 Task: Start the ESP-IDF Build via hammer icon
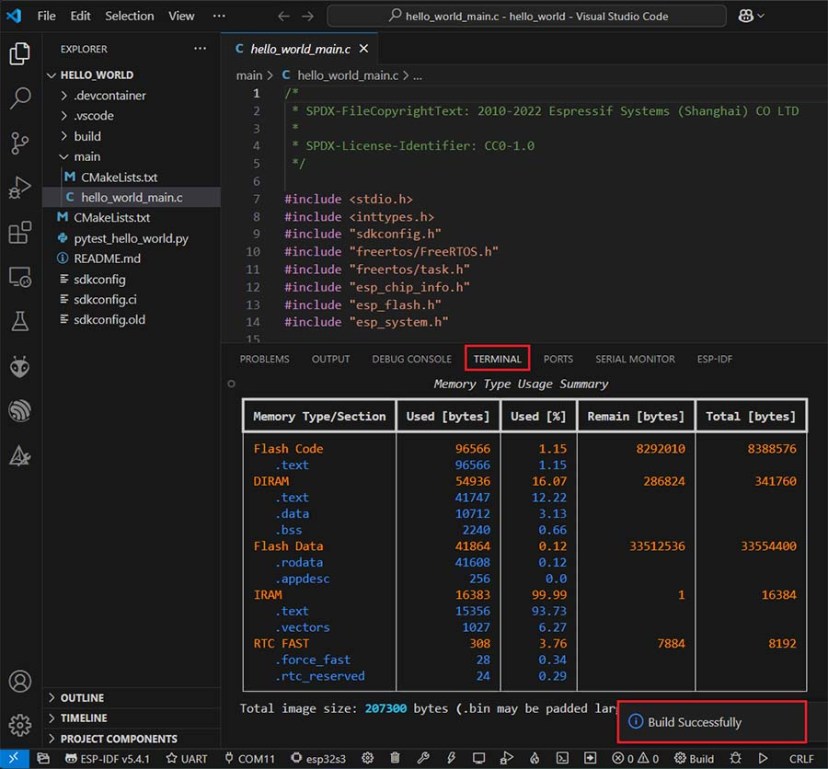[x=424, y=758]
